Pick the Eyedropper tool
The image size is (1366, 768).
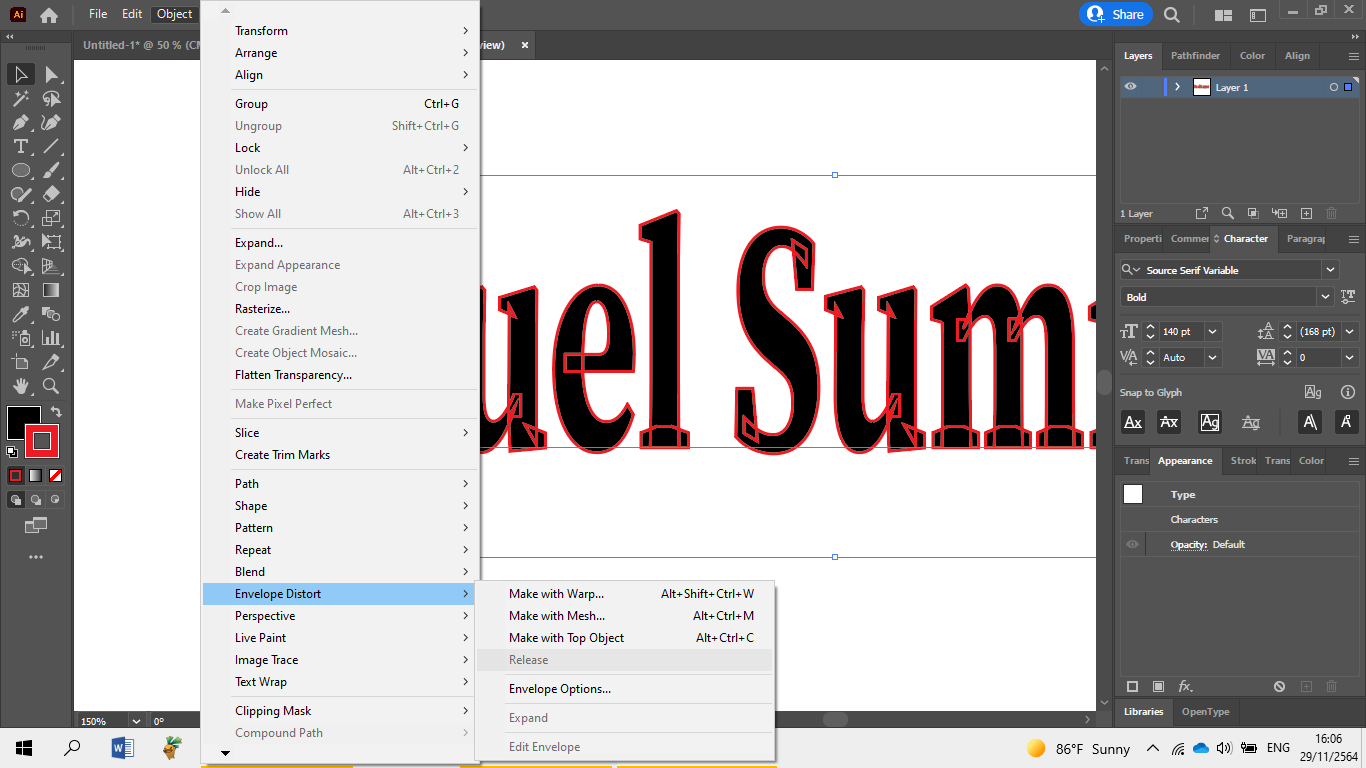coord(21,313)
